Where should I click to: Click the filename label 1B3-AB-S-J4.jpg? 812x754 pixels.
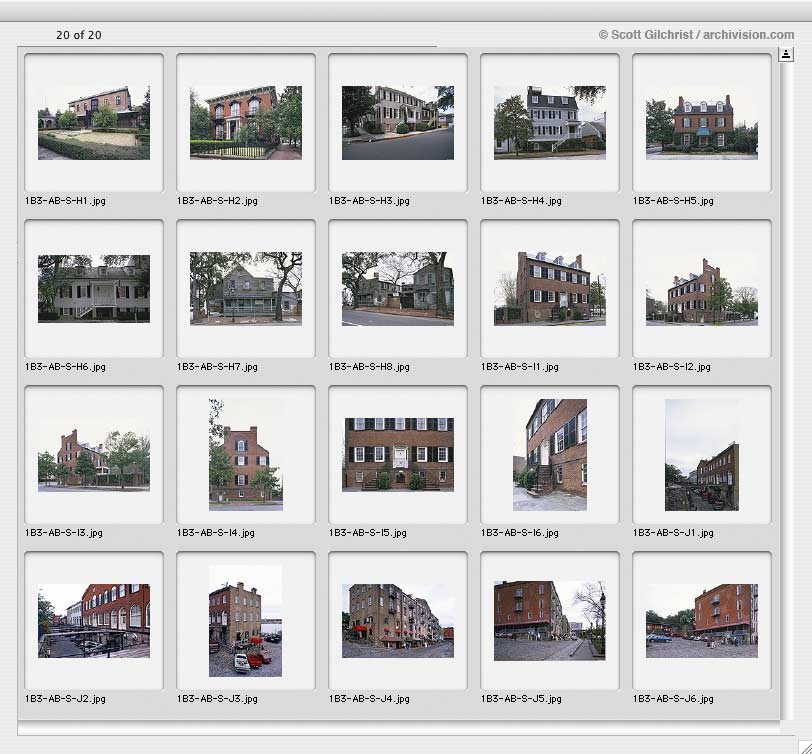coord(369,699)
